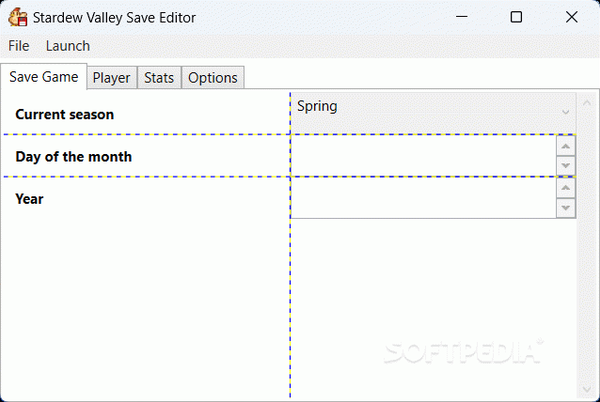Decrease Day of the month with down arrow
The height and width of the screenshot is (402, 600).
coord(566,166)
